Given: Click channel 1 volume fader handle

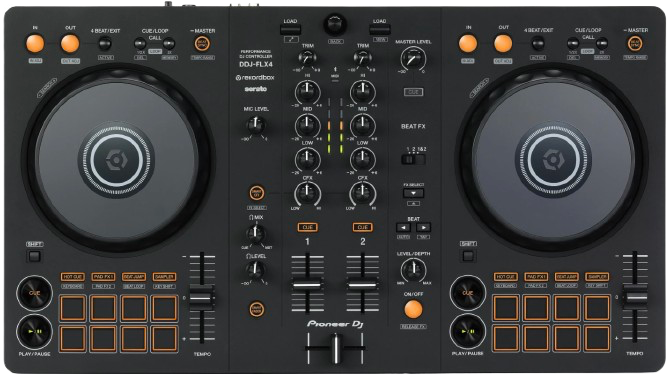Looking at the screenshot, I should click(x=307, y=284).
